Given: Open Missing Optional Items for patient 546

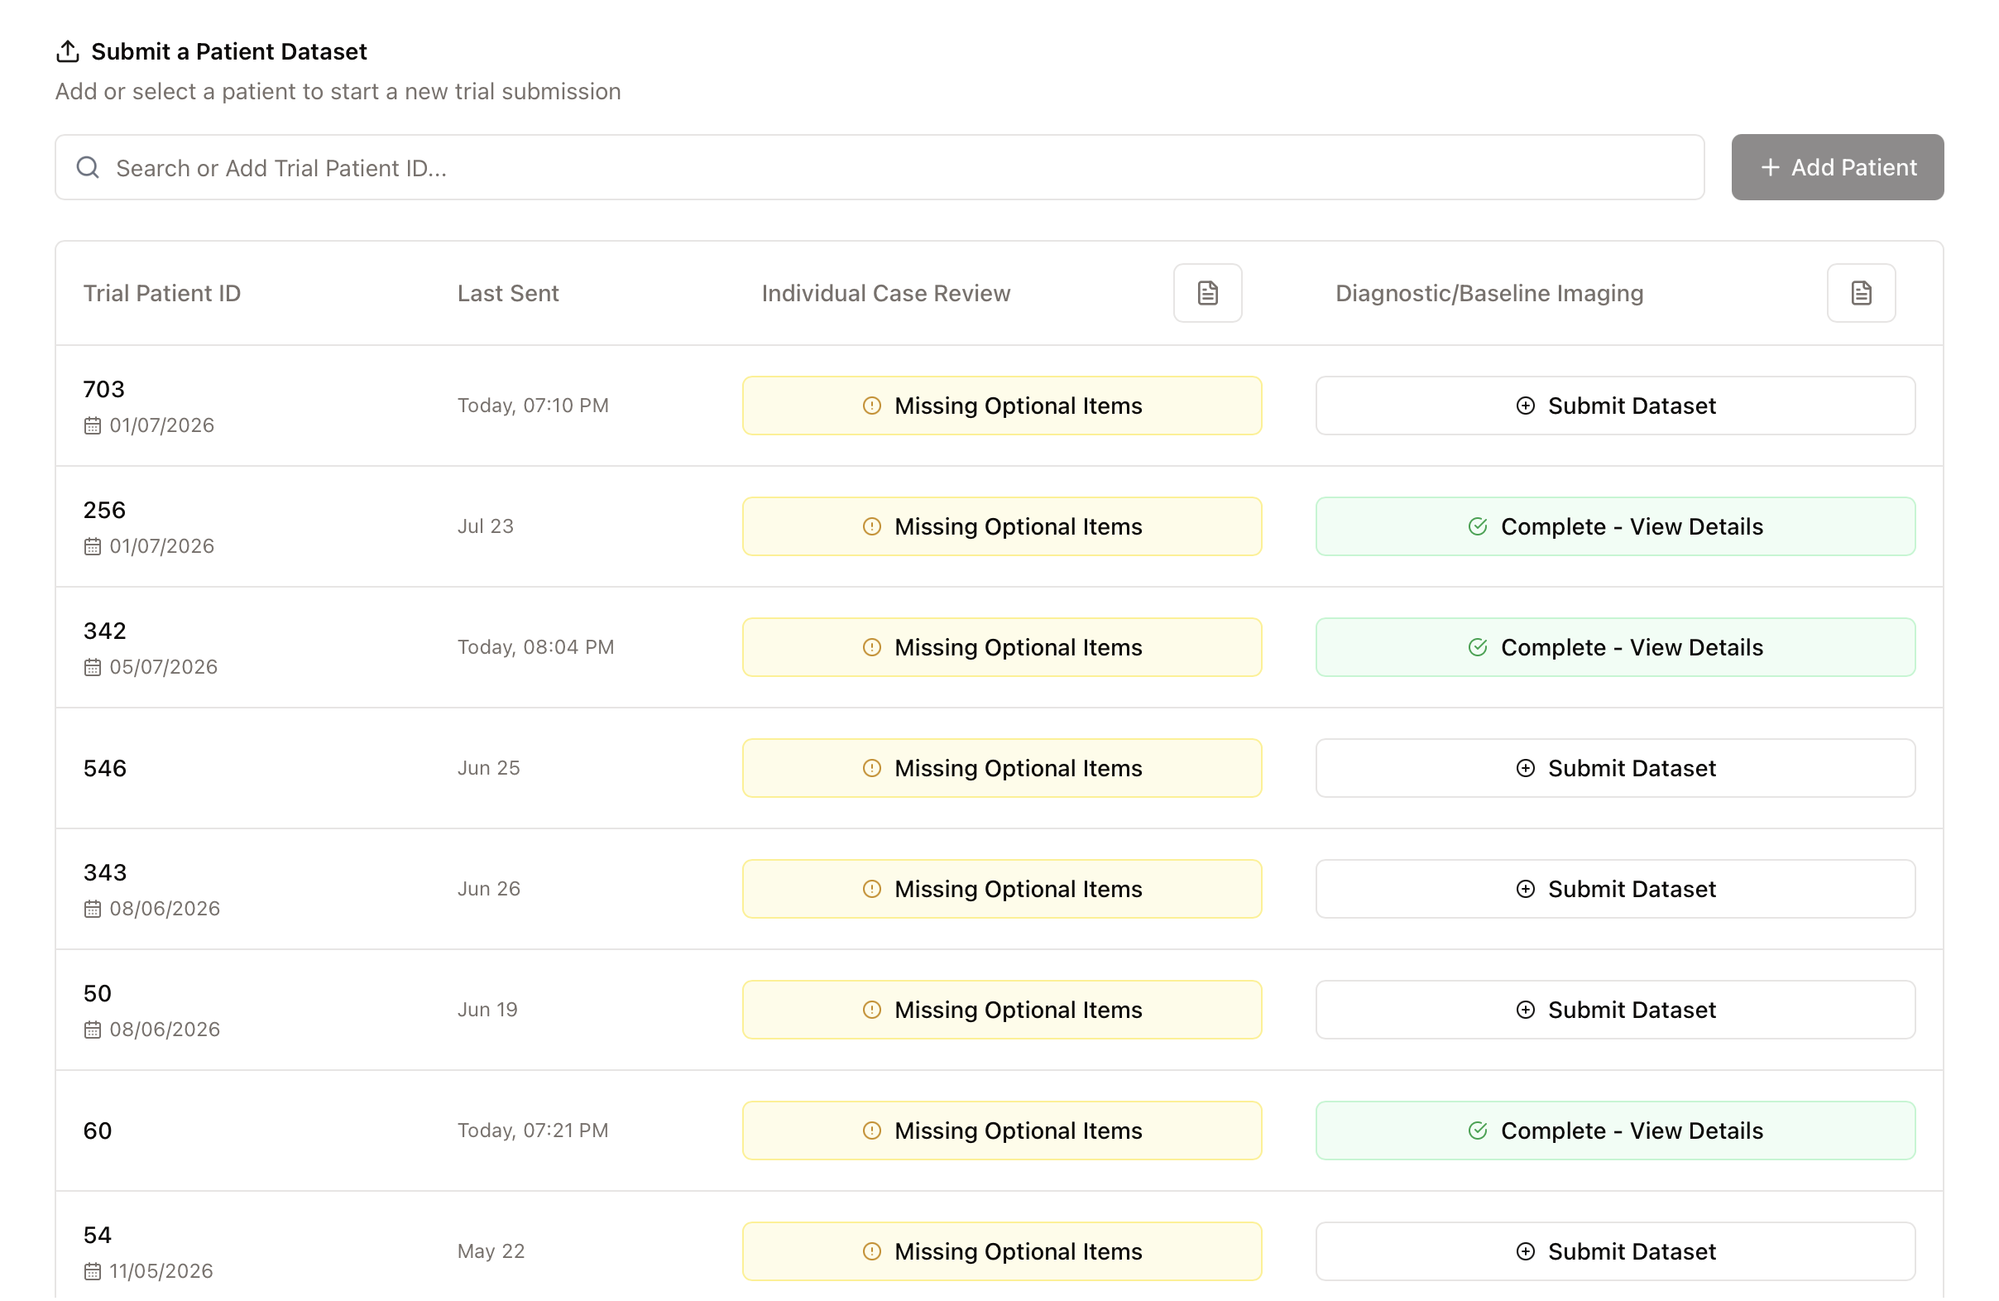Looking at the screenshot, I should 1002,768.
